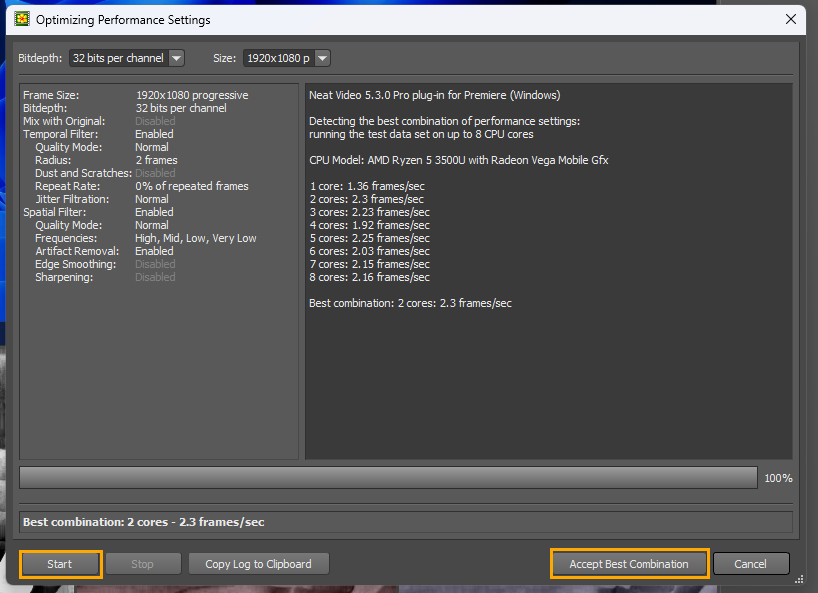The height and width of the screenshot is (593, 818).
Task: Click the '4 cores: 1.92 frames/sec' log line
Action: click(369, 225)
